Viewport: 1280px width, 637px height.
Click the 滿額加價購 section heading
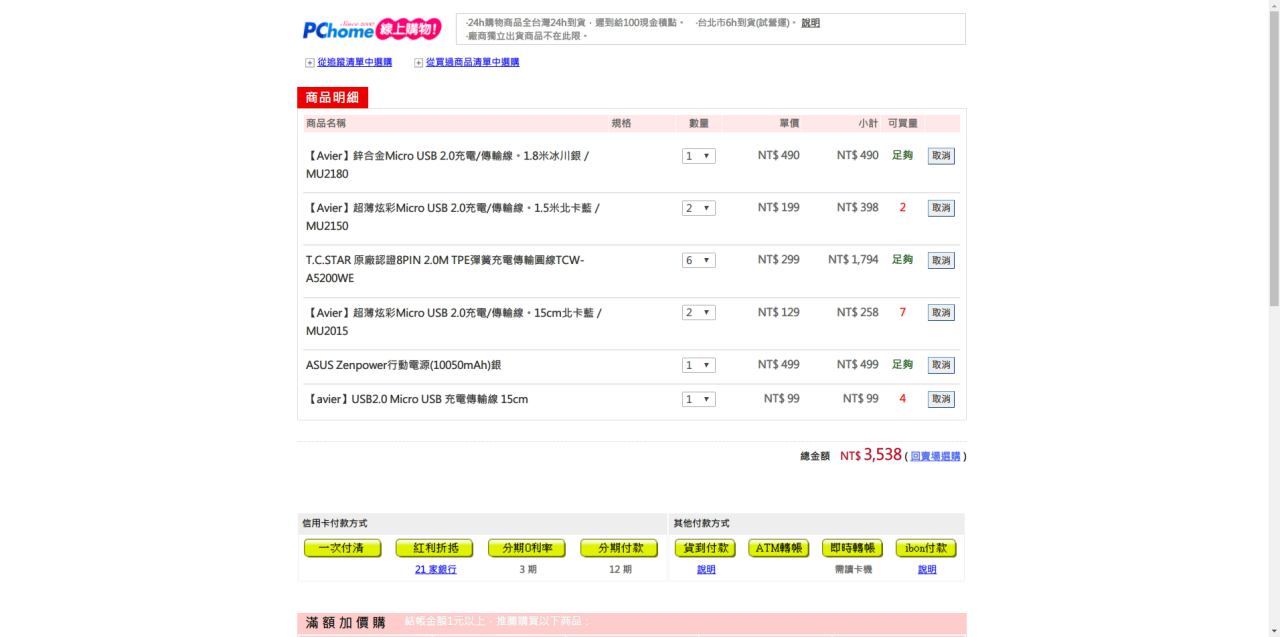pos(345,623)
